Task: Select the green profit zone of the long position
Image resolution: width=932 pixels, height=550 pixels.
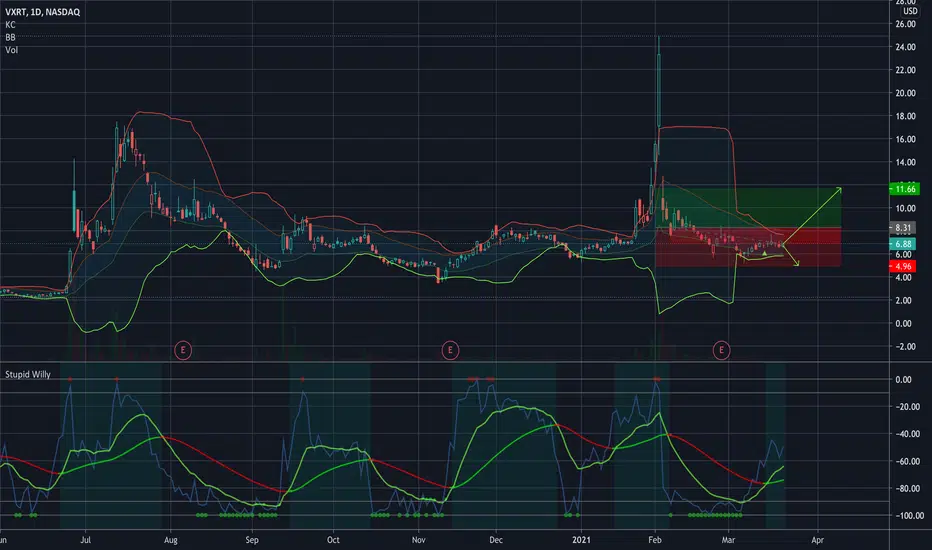Action: [x=748, y=208]
